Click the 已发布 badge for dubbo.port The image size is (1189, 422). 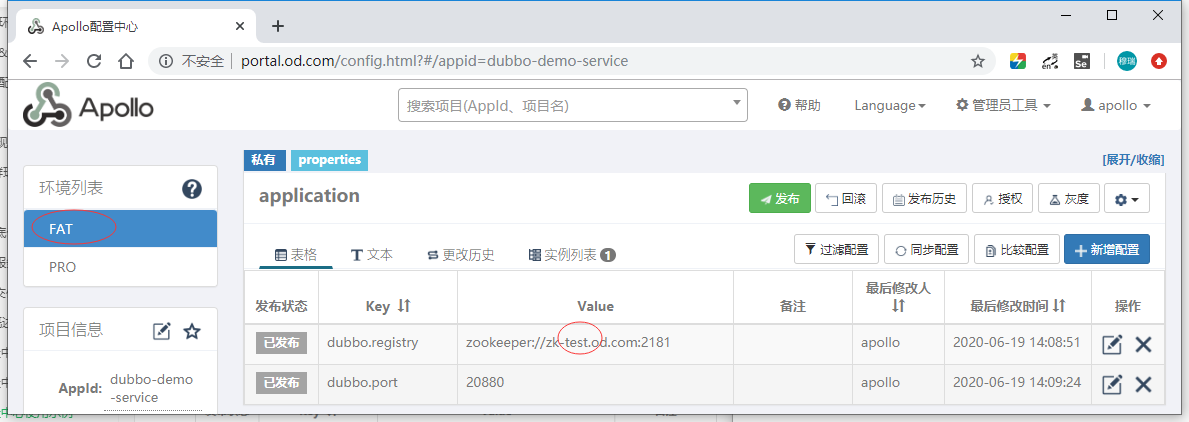click(x=281, y=383)
